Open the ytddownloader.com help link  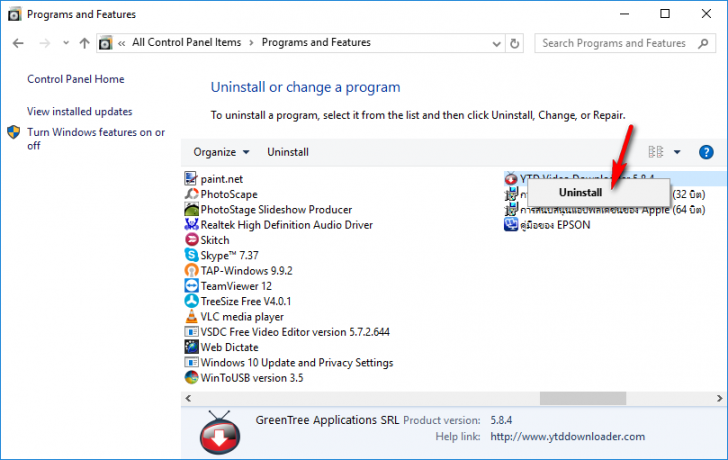pyautogui.click(x=567, y=436)
